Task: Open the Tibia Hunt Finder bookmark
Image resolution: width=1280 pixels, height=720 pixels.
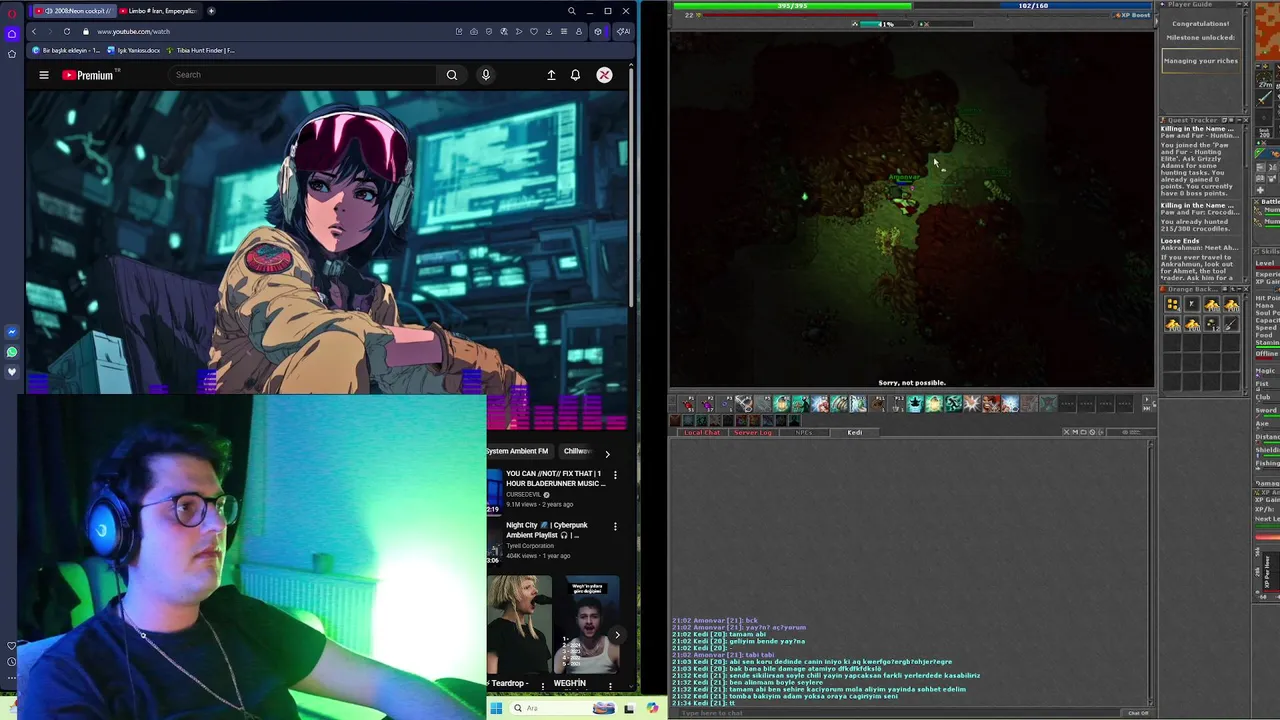Action: pos(200,50)
